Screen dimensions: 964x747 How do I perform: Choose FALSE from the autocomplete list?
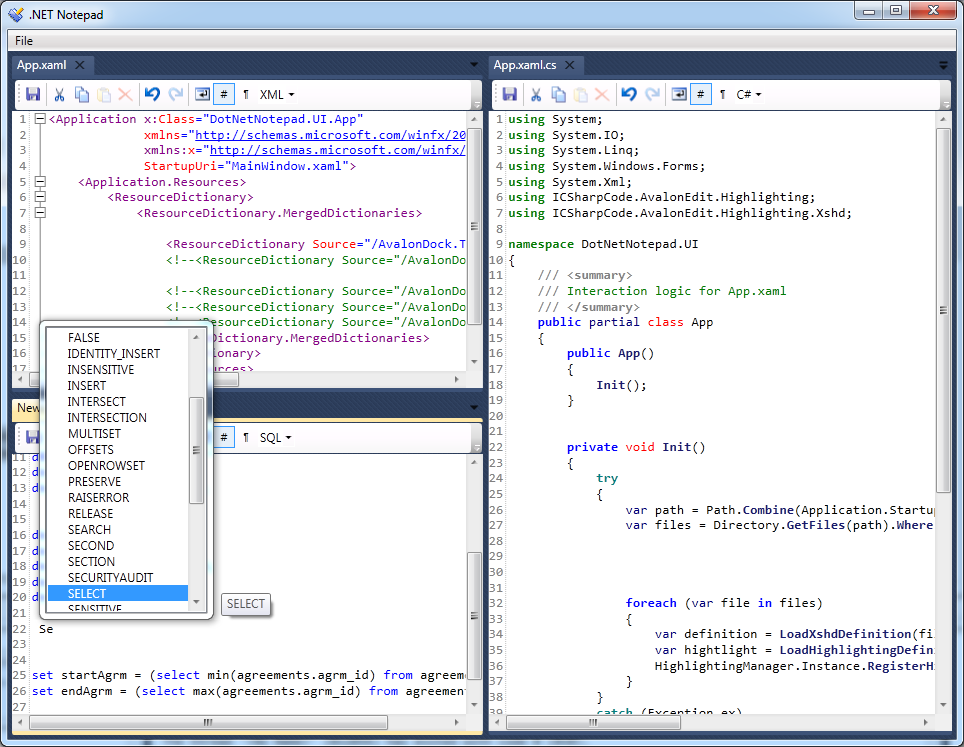coord(118,338)
